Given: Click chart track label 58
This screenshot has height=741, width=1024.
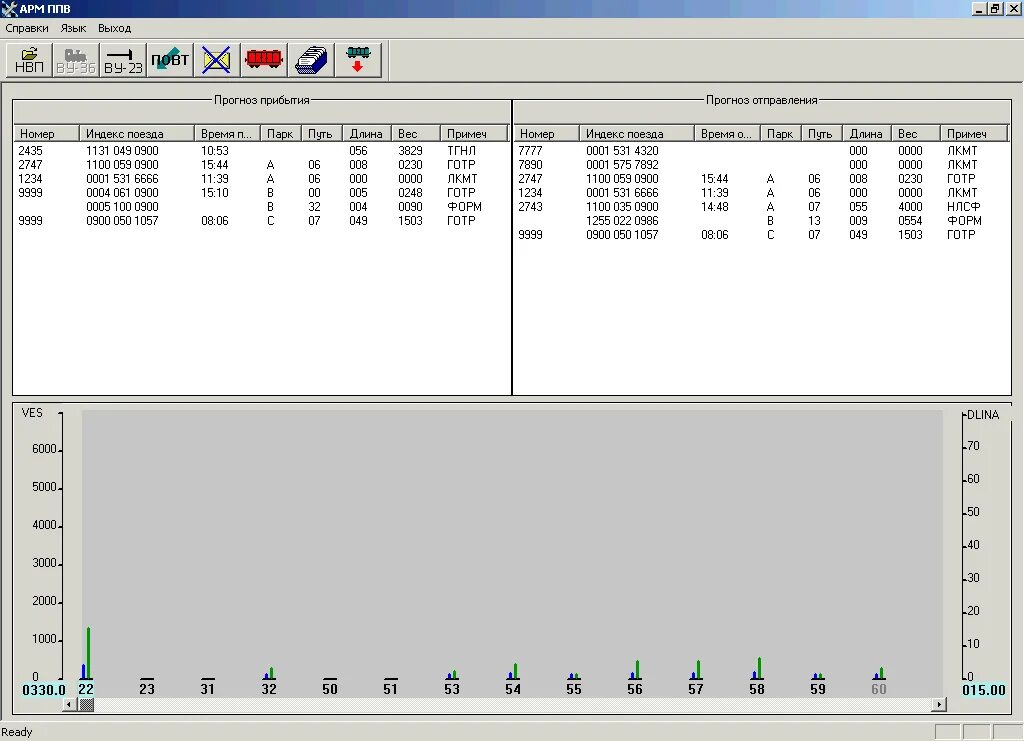Looking at the screenshot, I should 757,689.
